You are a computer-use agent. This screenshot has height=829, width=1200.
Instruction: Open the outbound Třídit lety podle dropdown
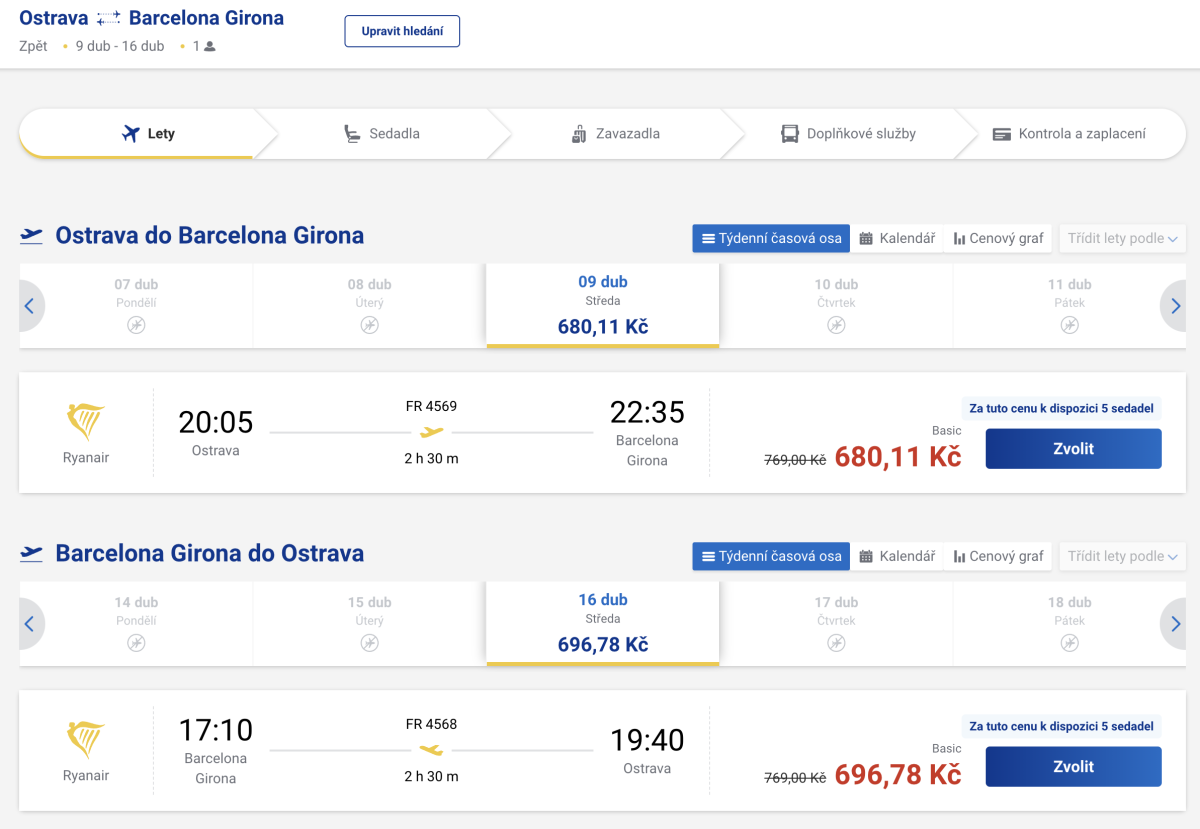pos(1122,238)
